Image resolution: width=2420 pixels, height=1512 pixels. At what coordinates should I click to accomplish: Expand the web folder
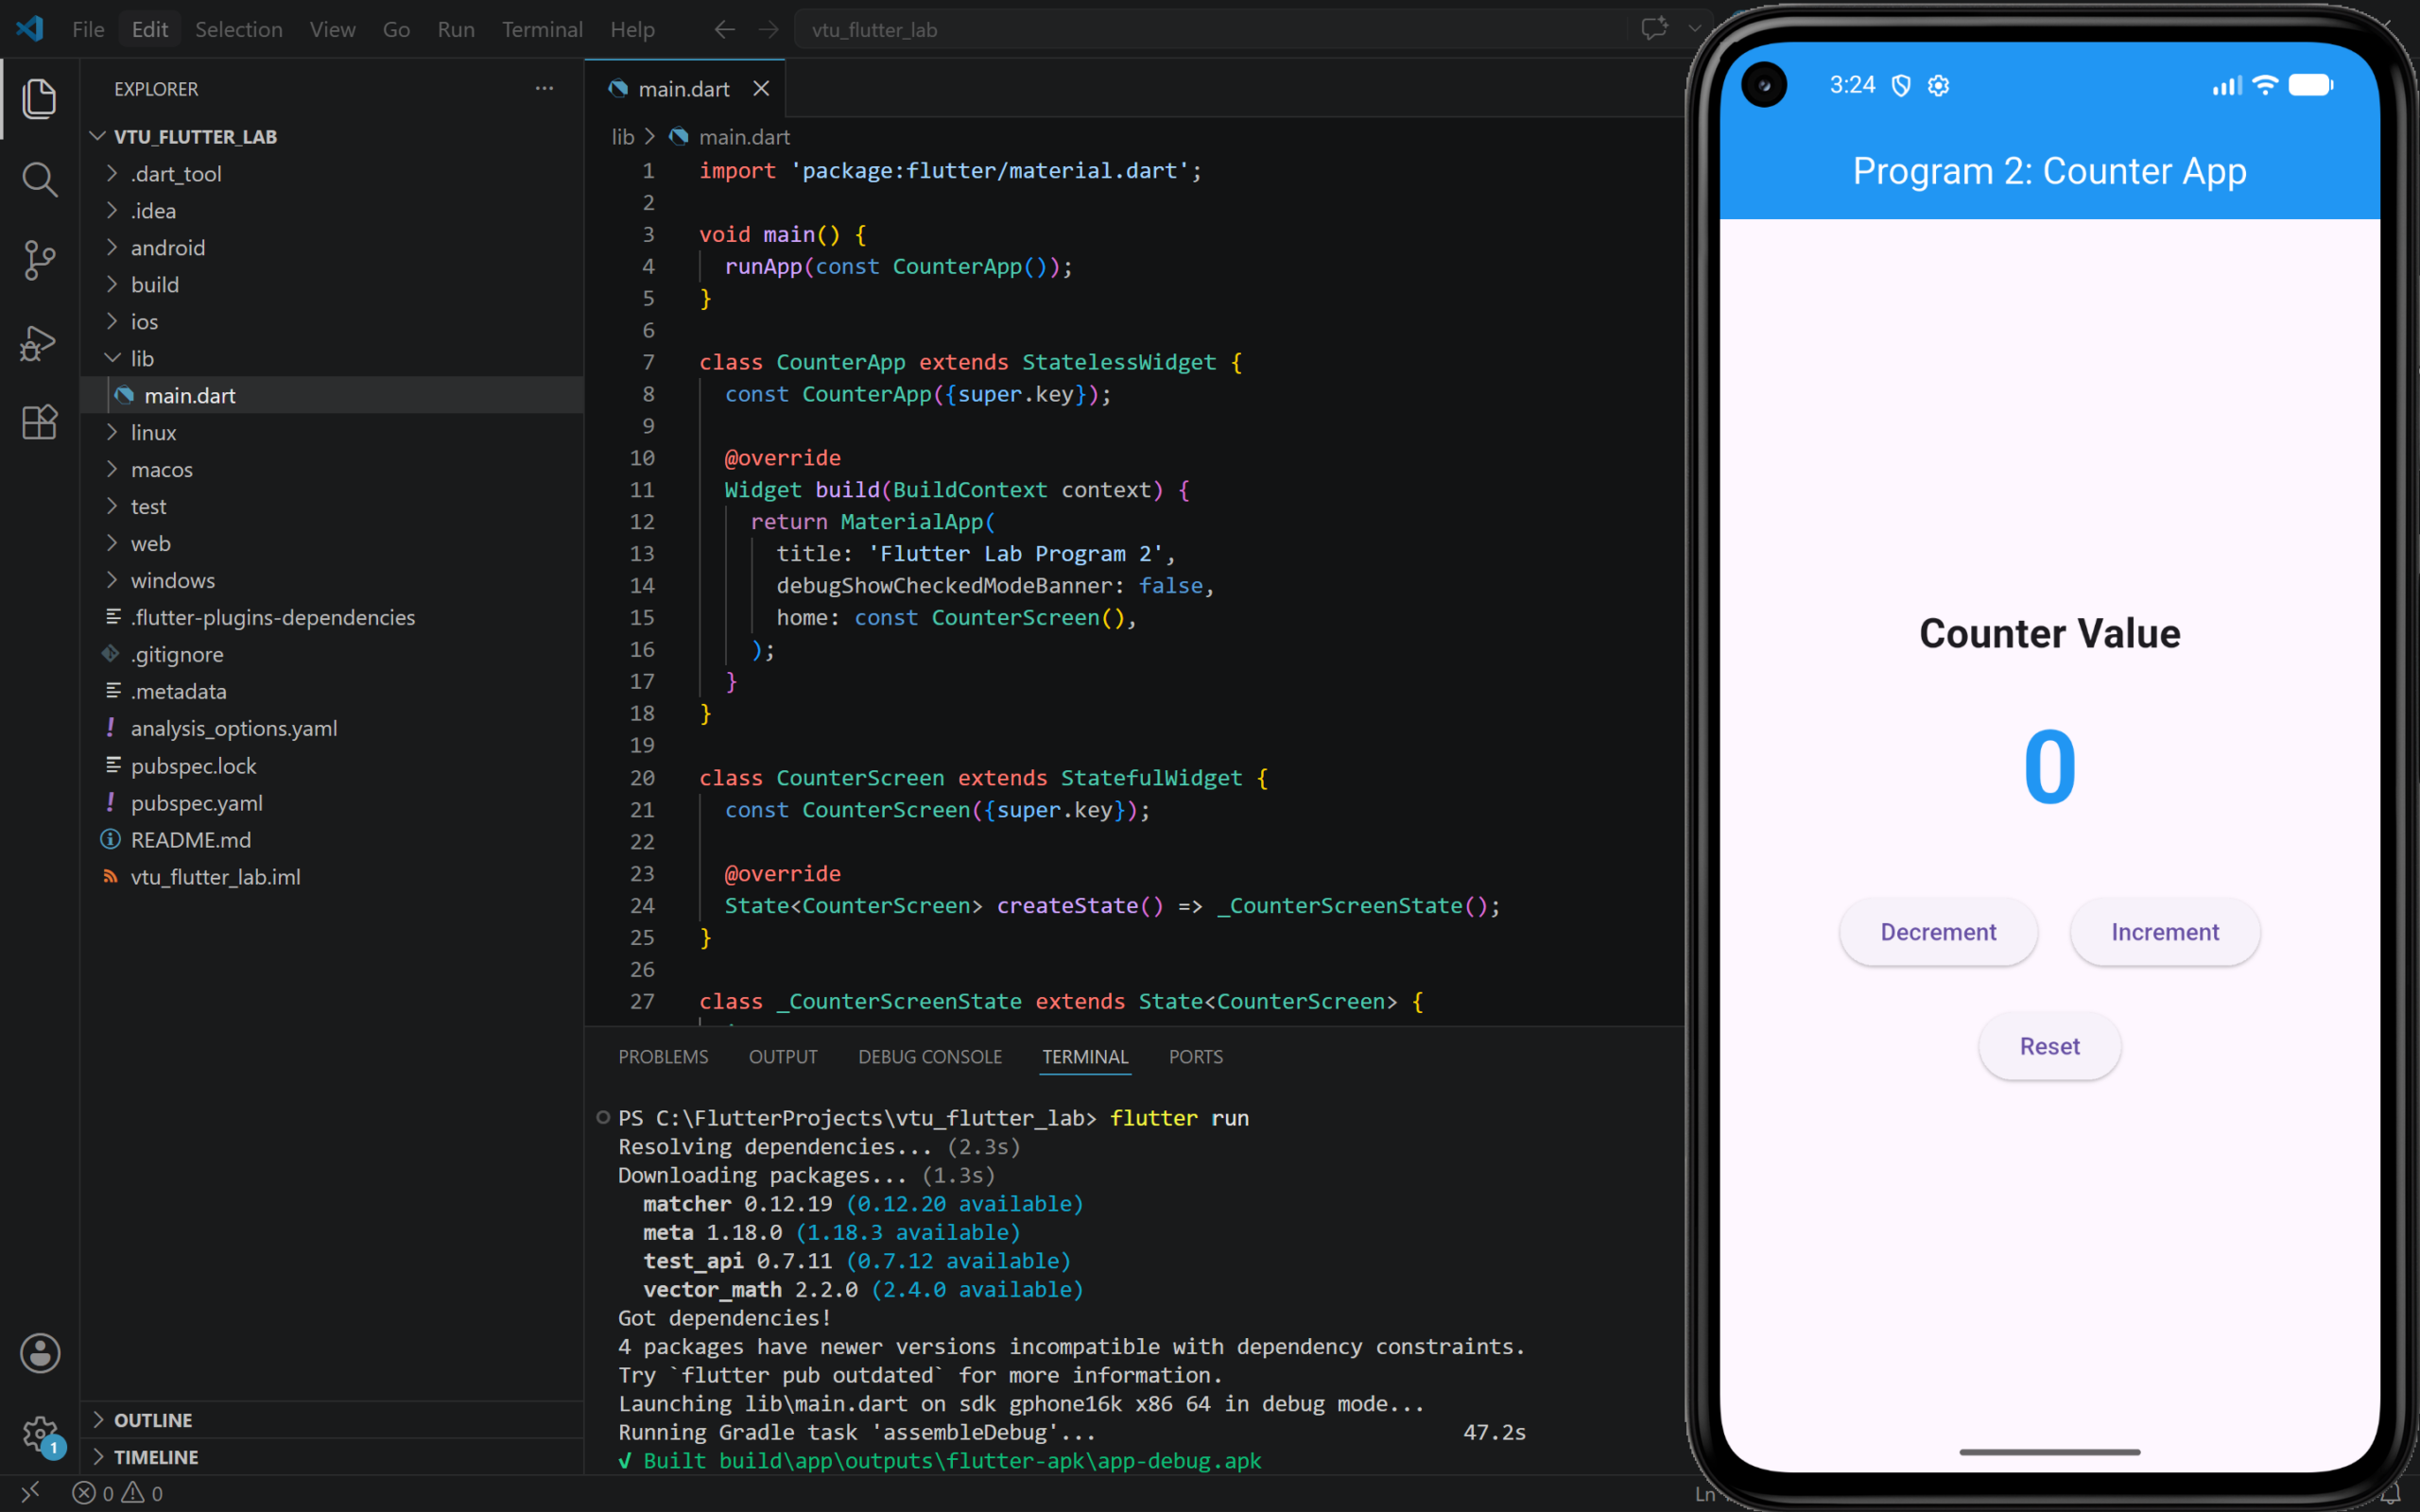[112, 543]
